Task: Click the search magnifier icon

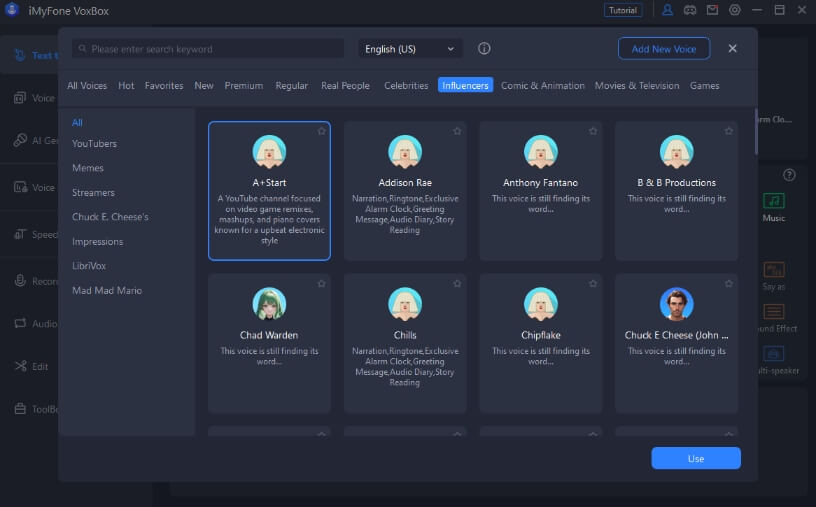Action: [82, 49]
